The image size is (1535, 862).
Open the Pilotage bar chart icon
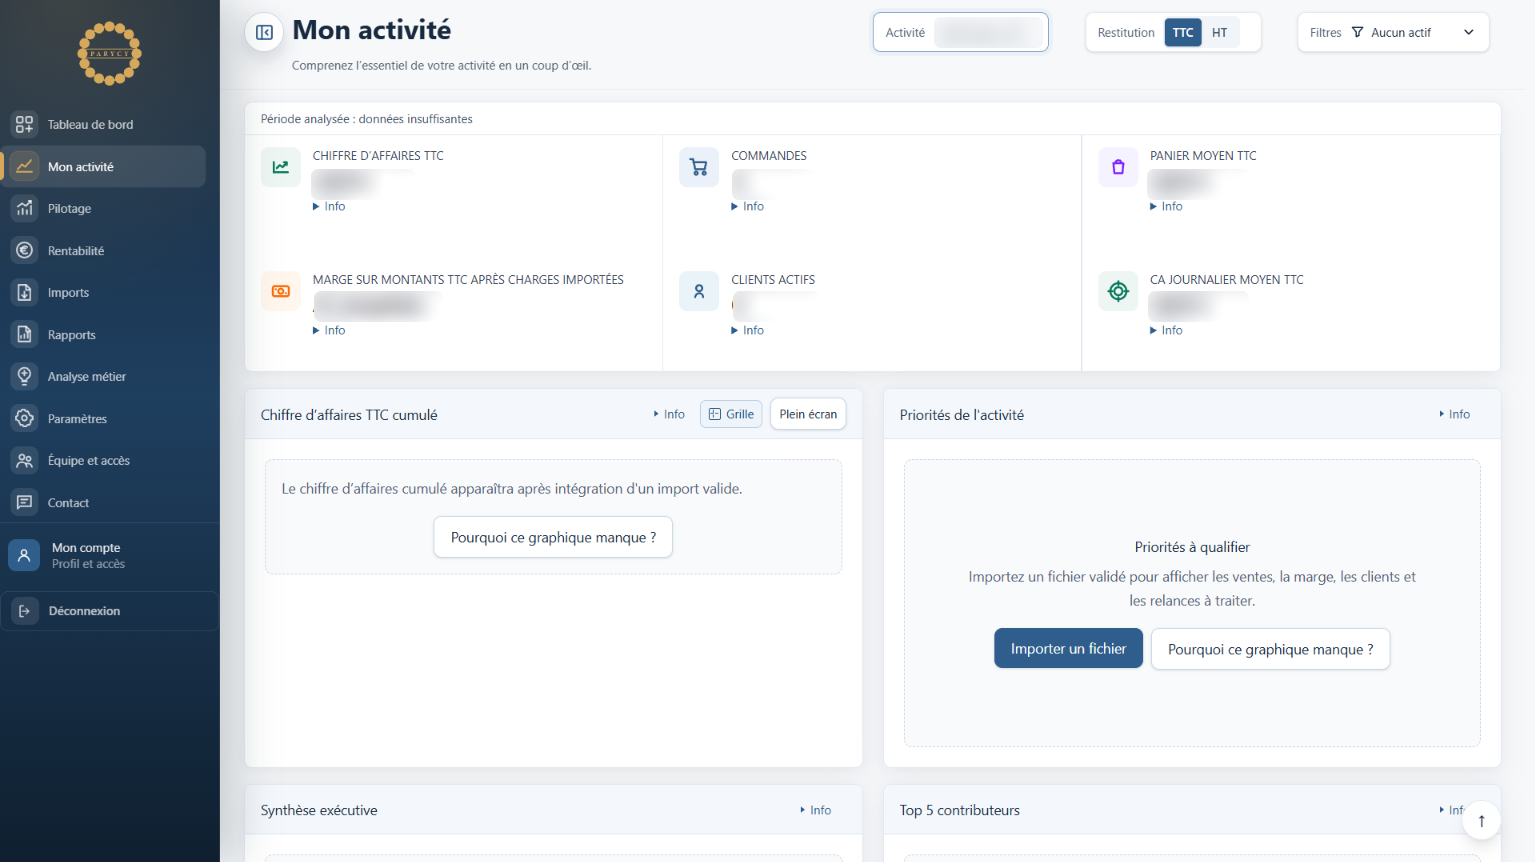pos(24,208)
